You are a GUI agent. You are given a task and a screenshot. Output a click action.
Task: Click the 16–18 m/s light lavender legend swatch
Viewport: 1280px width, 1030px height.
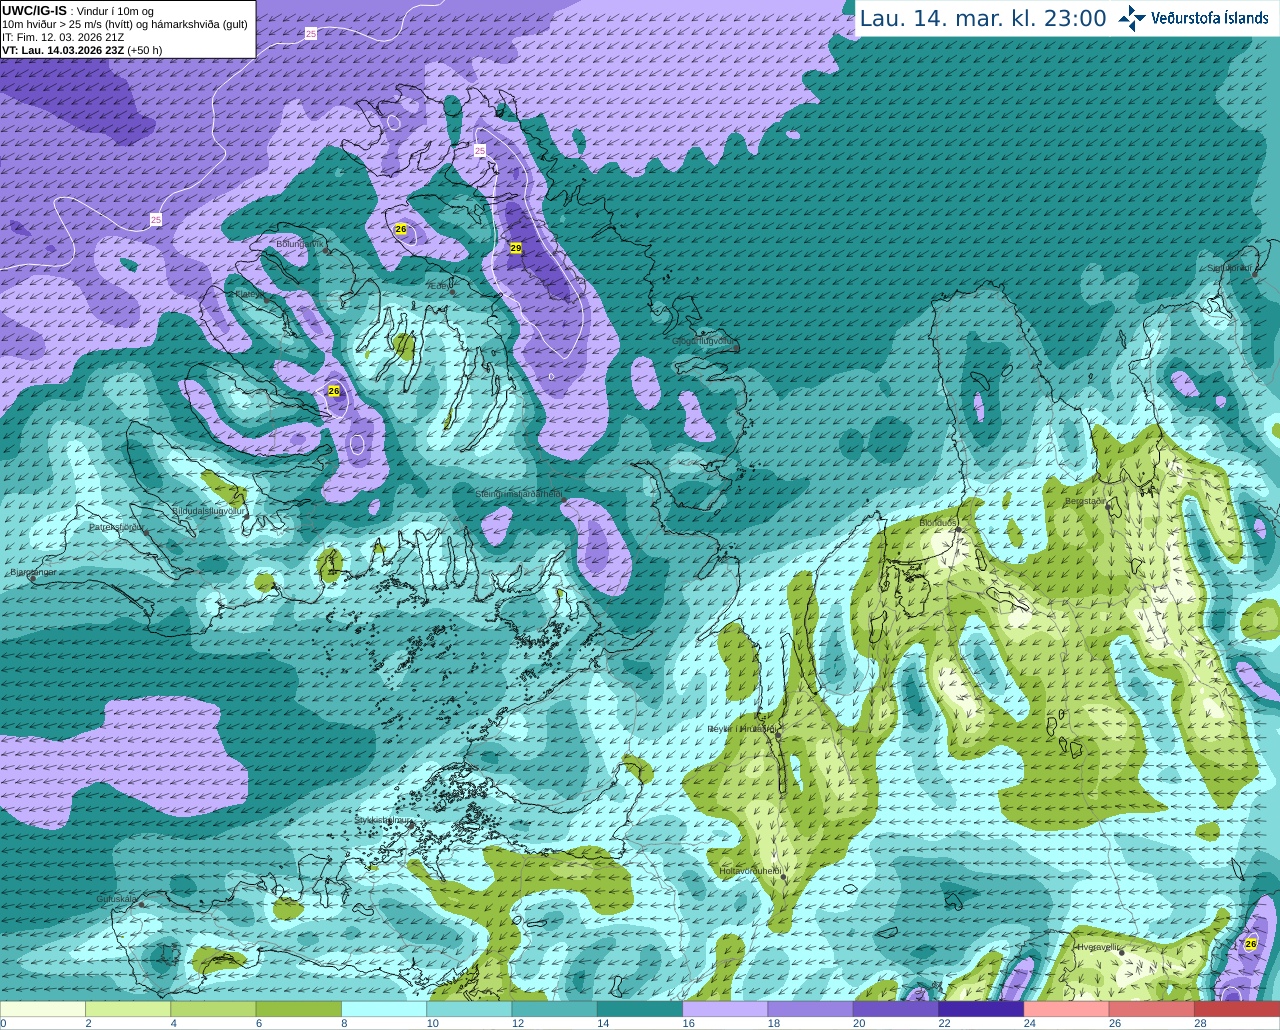725,1009
